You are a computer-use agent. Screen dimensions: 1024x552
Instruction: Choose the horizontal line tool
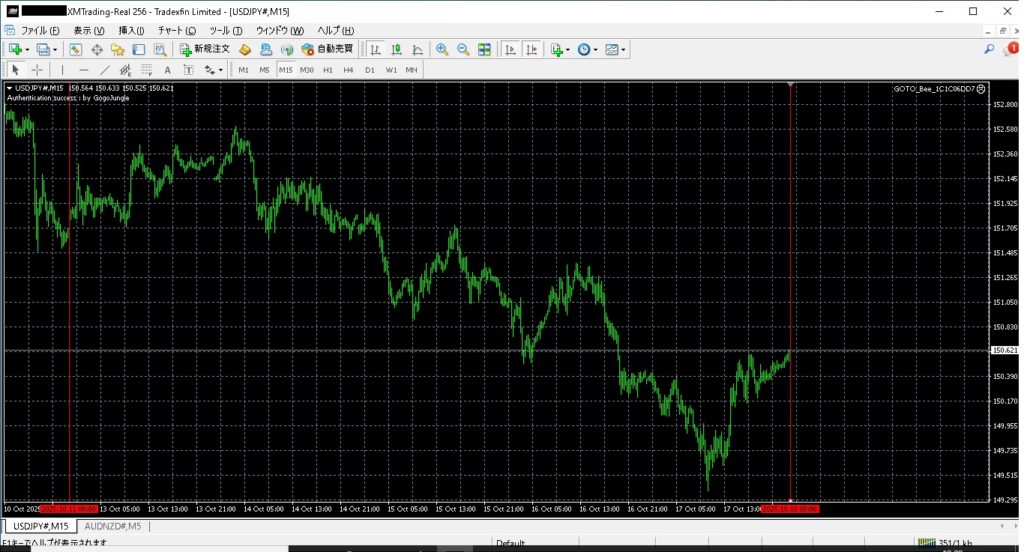pos(83,70)
